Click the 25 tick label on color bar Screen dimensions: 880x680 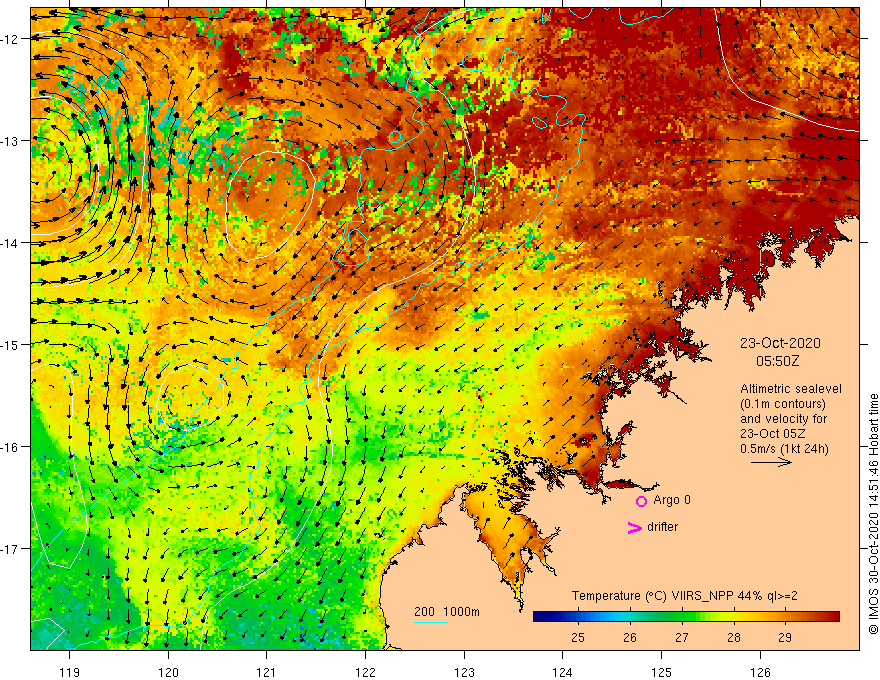(578, 637)
